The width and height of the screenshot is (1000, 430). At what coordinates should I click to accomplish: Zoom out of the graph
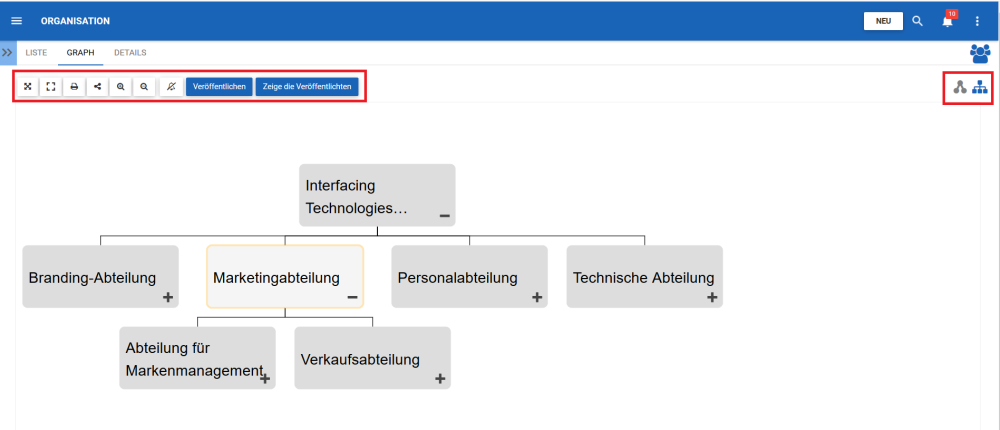[x=144, y=87]
